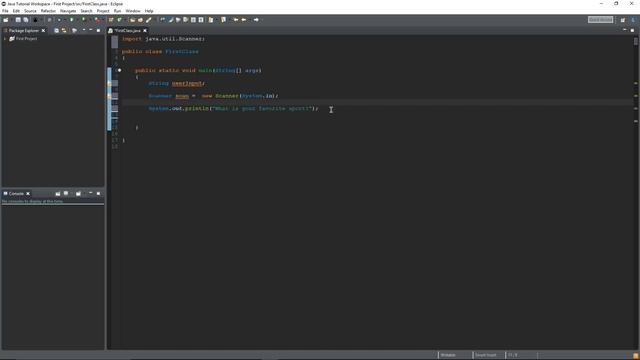Expand the First Project tree node

5,39
